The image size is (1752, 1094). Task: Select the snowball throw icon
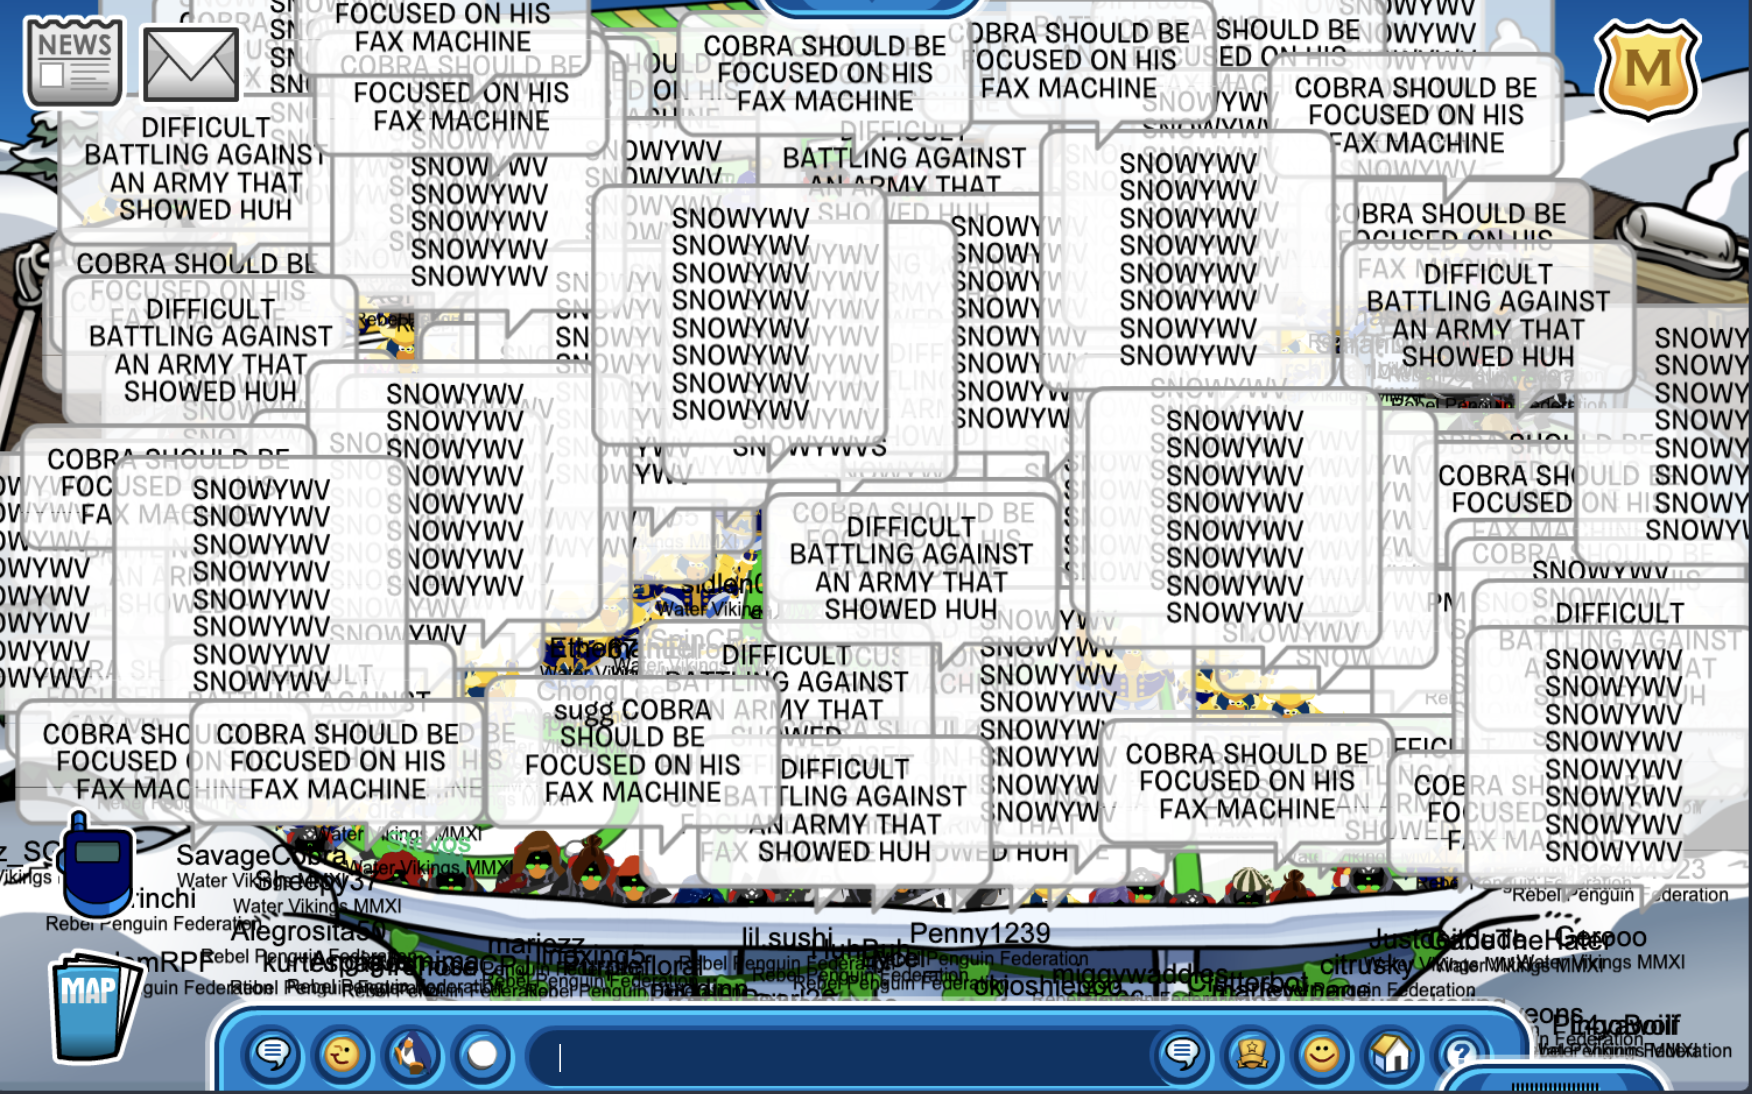click(482, 1054)
